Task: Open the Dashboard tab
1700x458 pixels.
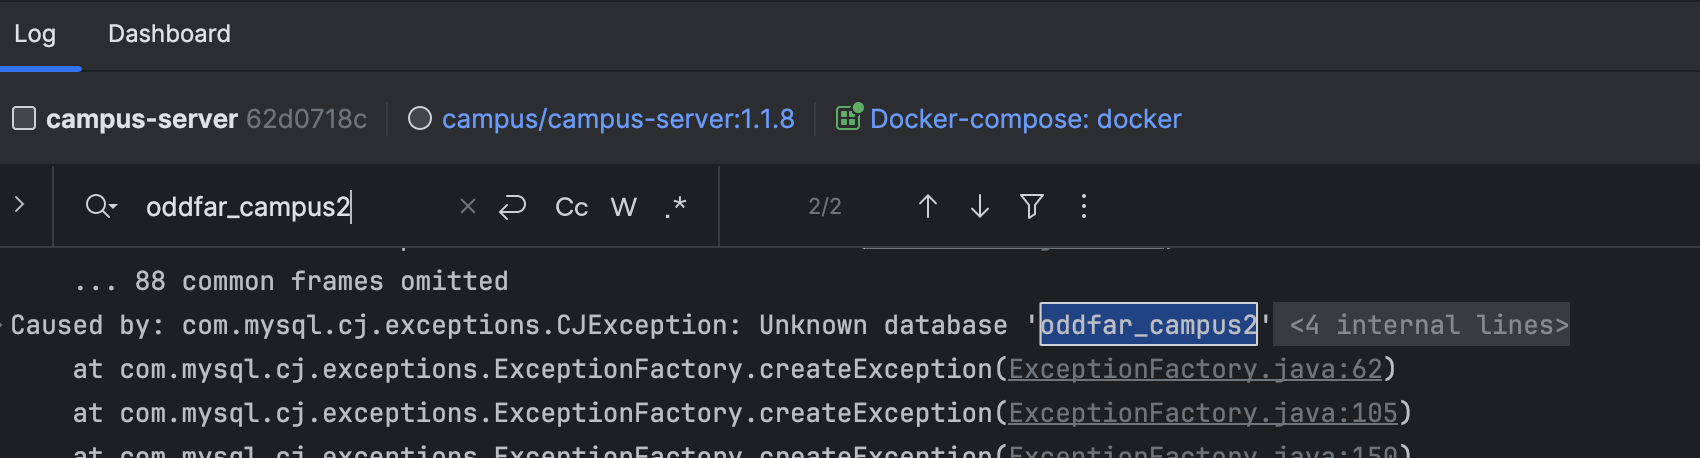Action: [169, 34]
